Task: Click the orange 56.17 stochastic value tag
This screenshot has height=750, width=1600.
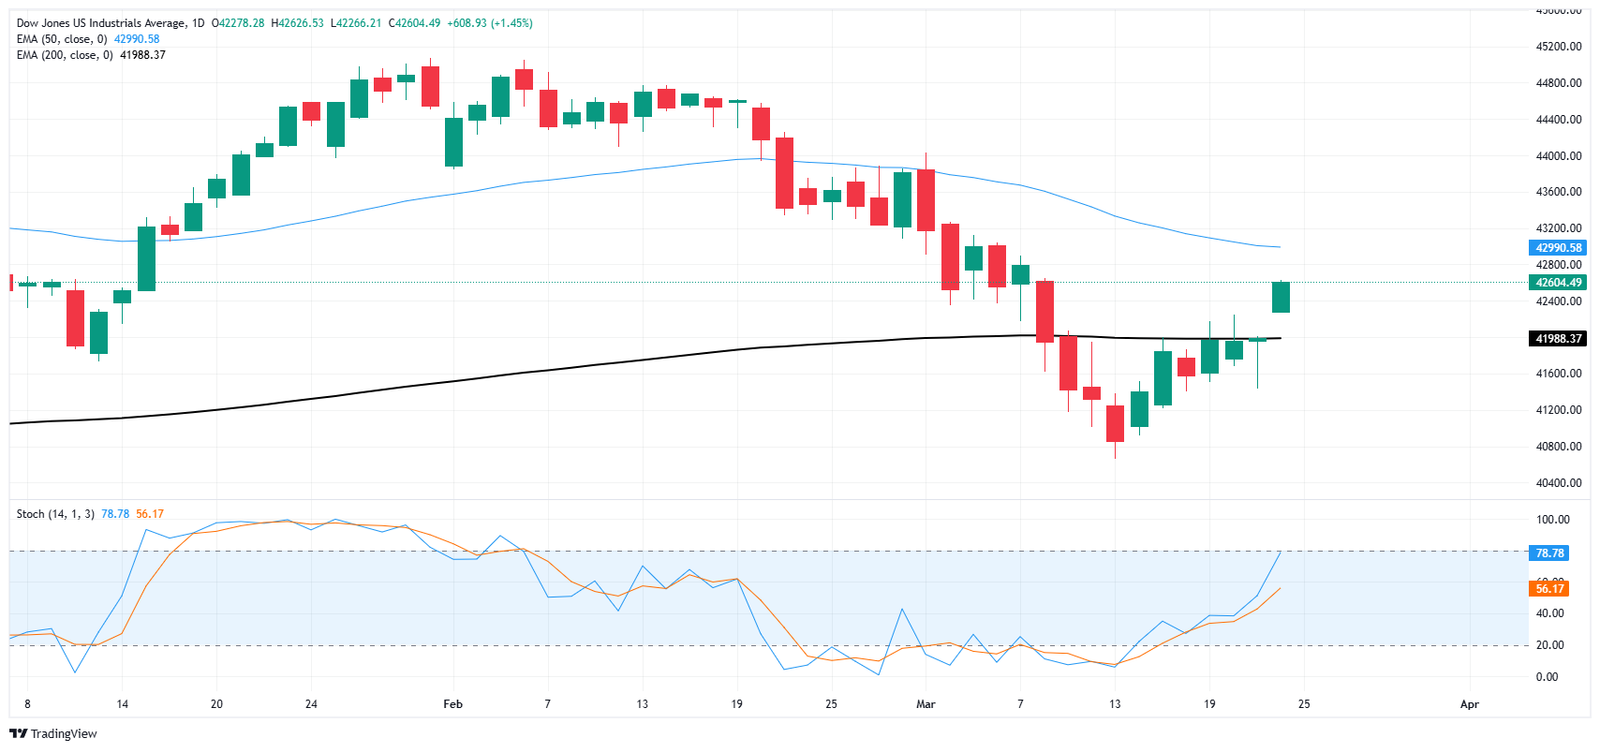Action: (1549, 589)
